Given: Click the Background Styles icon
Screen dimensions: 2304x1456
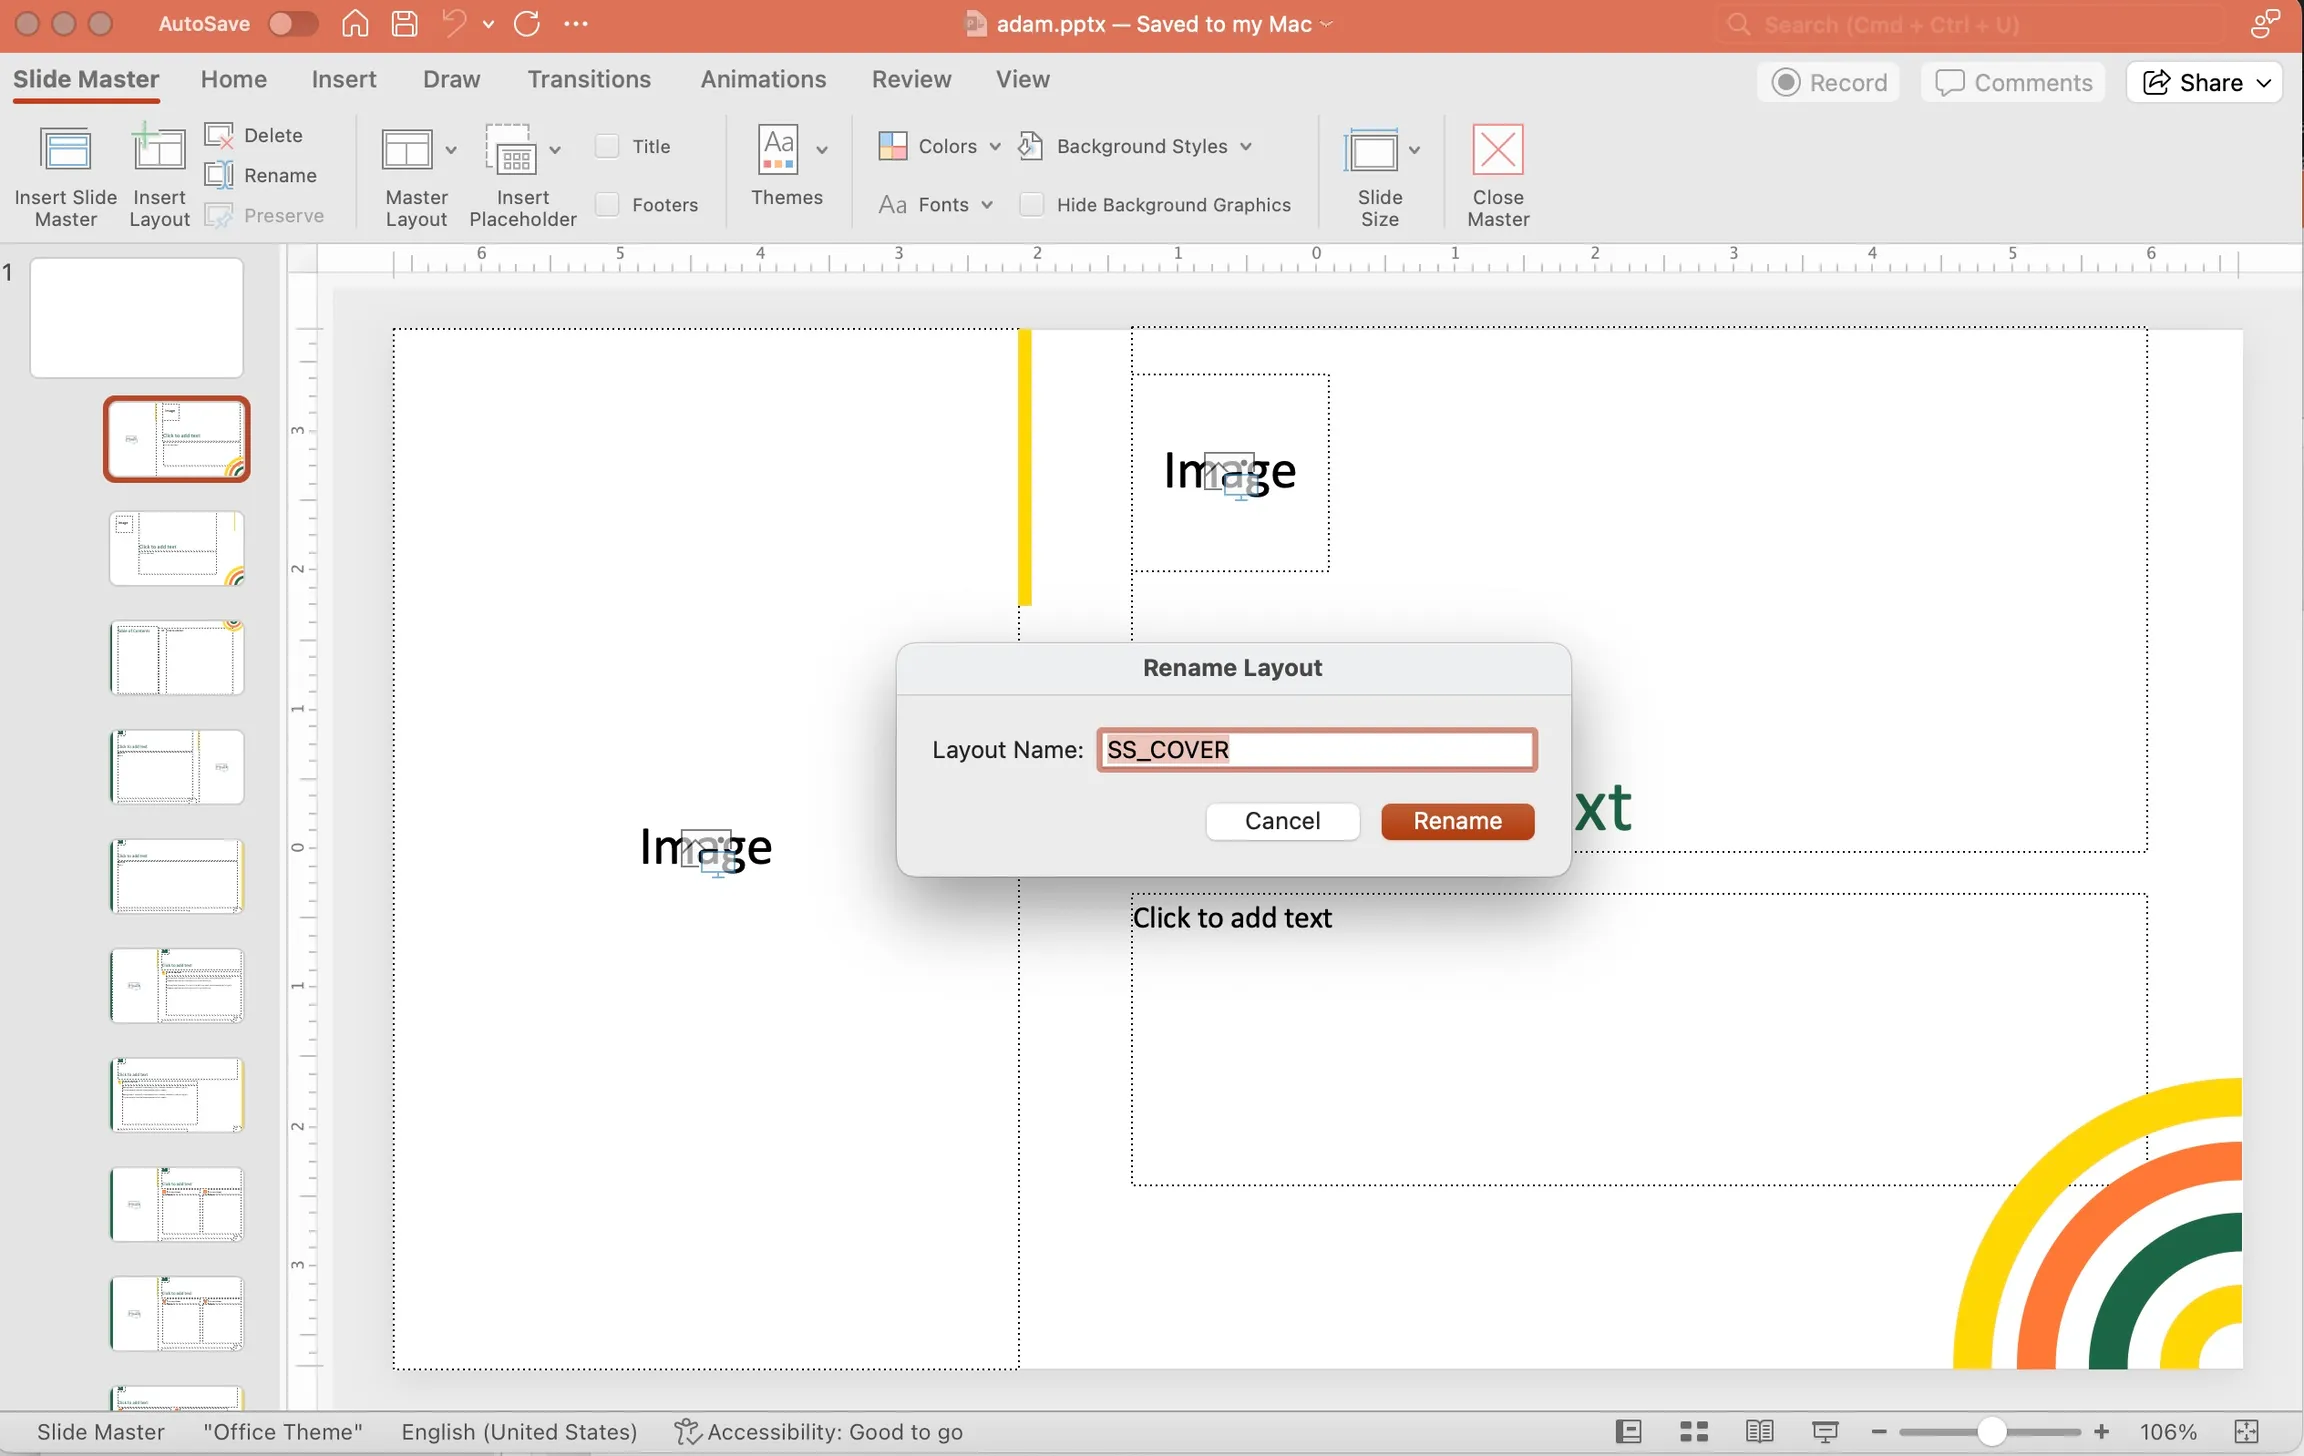Looking at the screenshot, I should click(x=1031, y=146).
